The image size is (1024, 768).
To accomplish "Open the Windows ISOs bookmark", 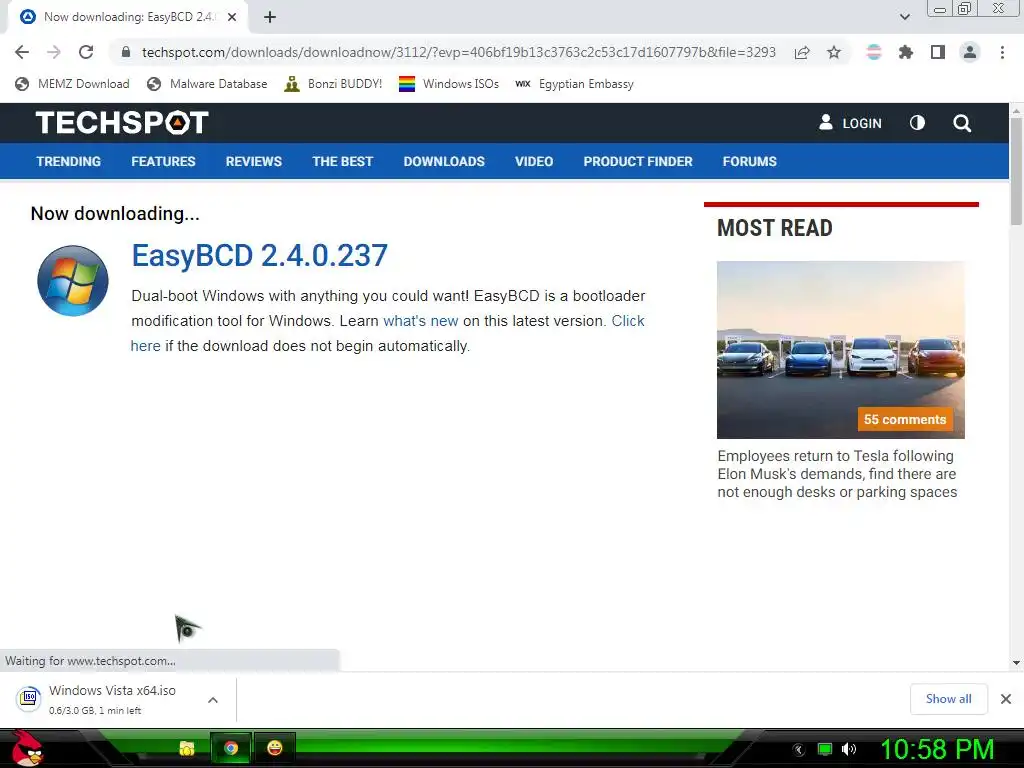I will click(x=449, y=84).
